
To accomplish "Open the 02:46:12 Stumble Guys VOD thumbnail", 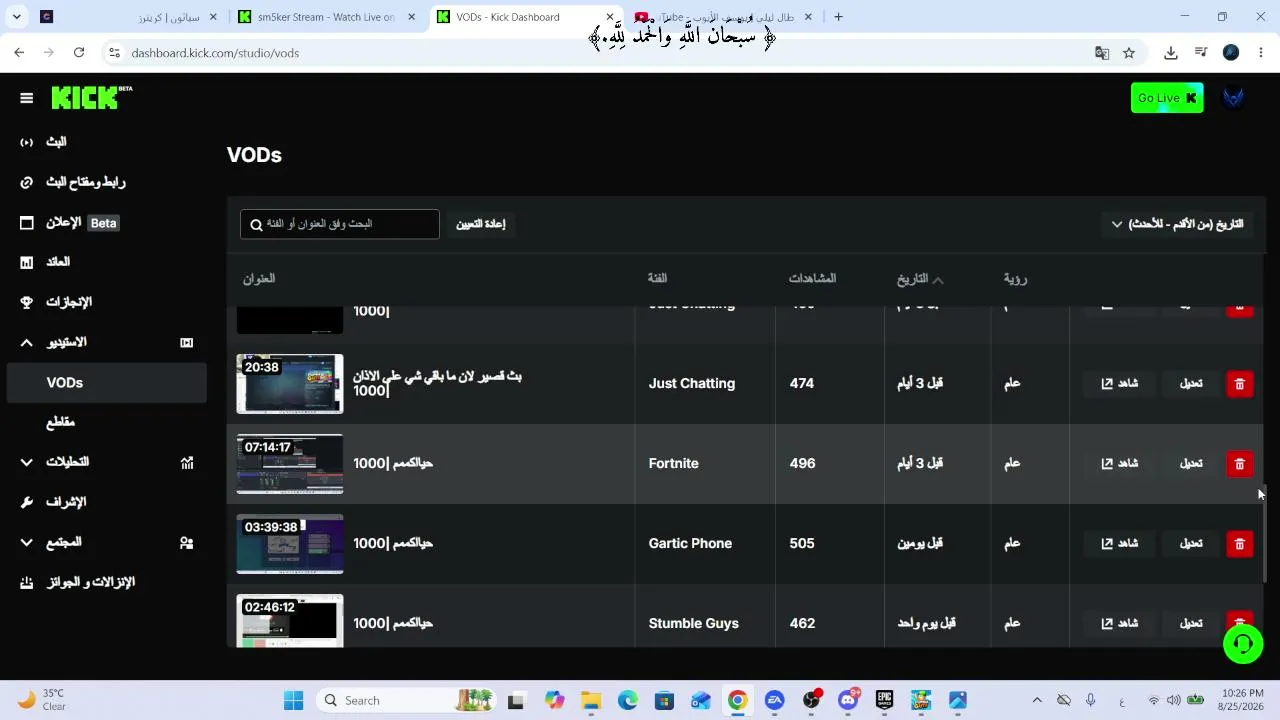I will point(290,621).
